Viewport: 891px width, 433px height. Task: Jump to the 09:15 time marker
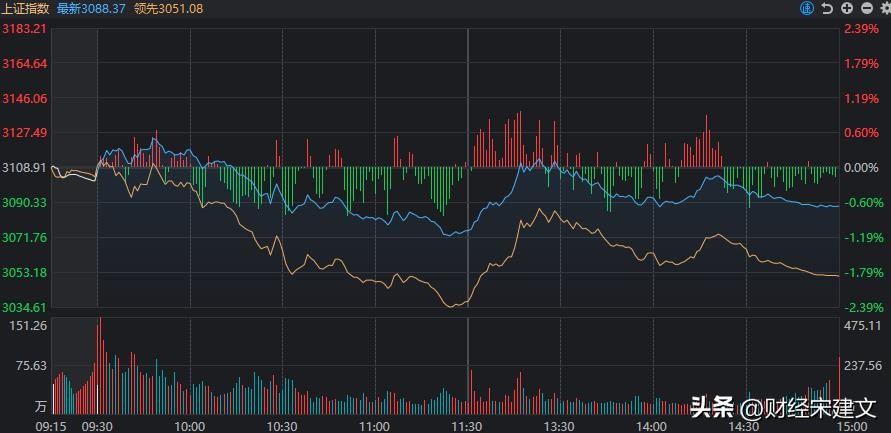(52, 426)
